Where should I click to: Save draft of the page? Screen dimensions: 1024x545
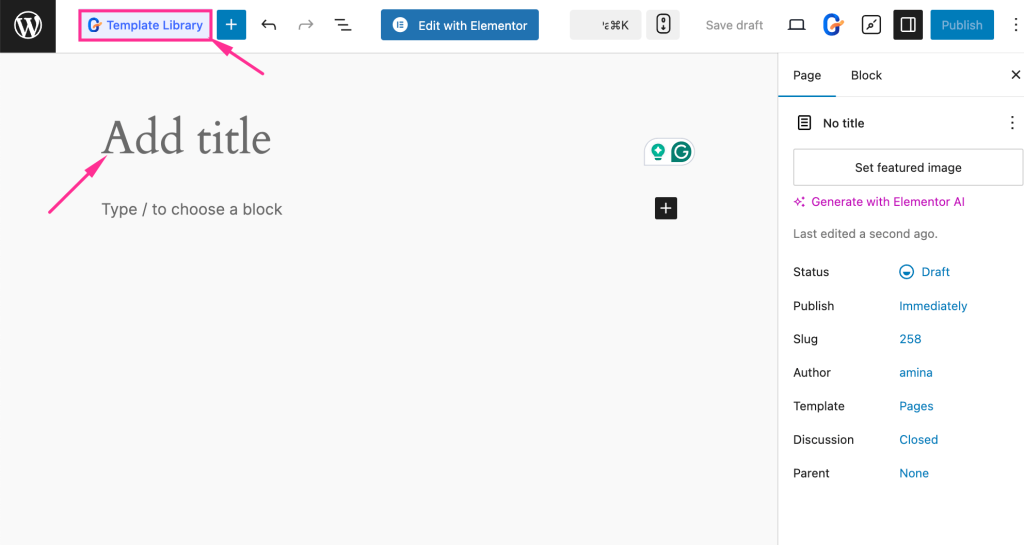734,25
